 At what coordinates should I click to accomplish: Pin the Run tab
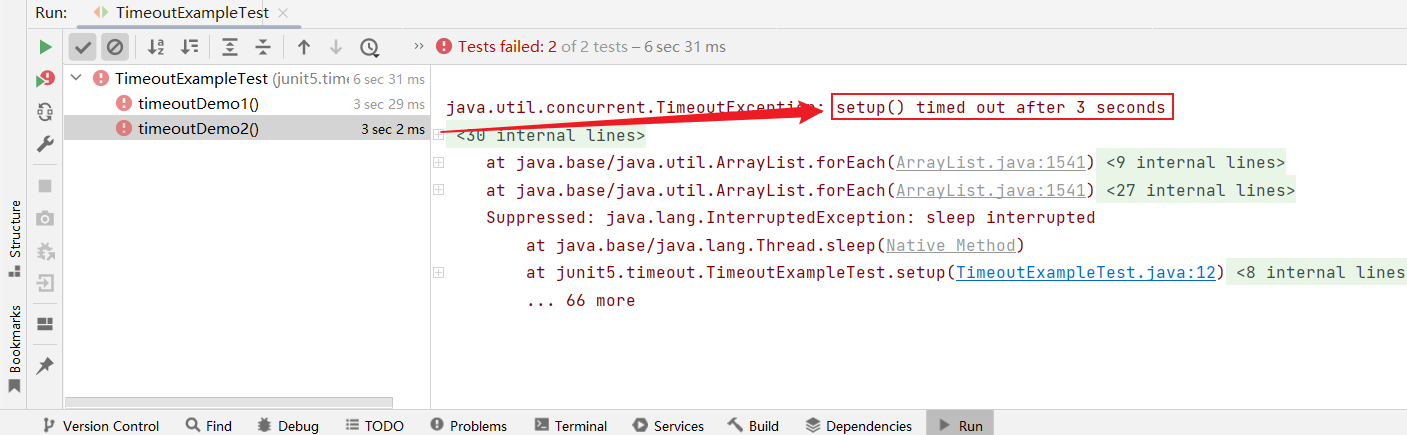point(45,366)
